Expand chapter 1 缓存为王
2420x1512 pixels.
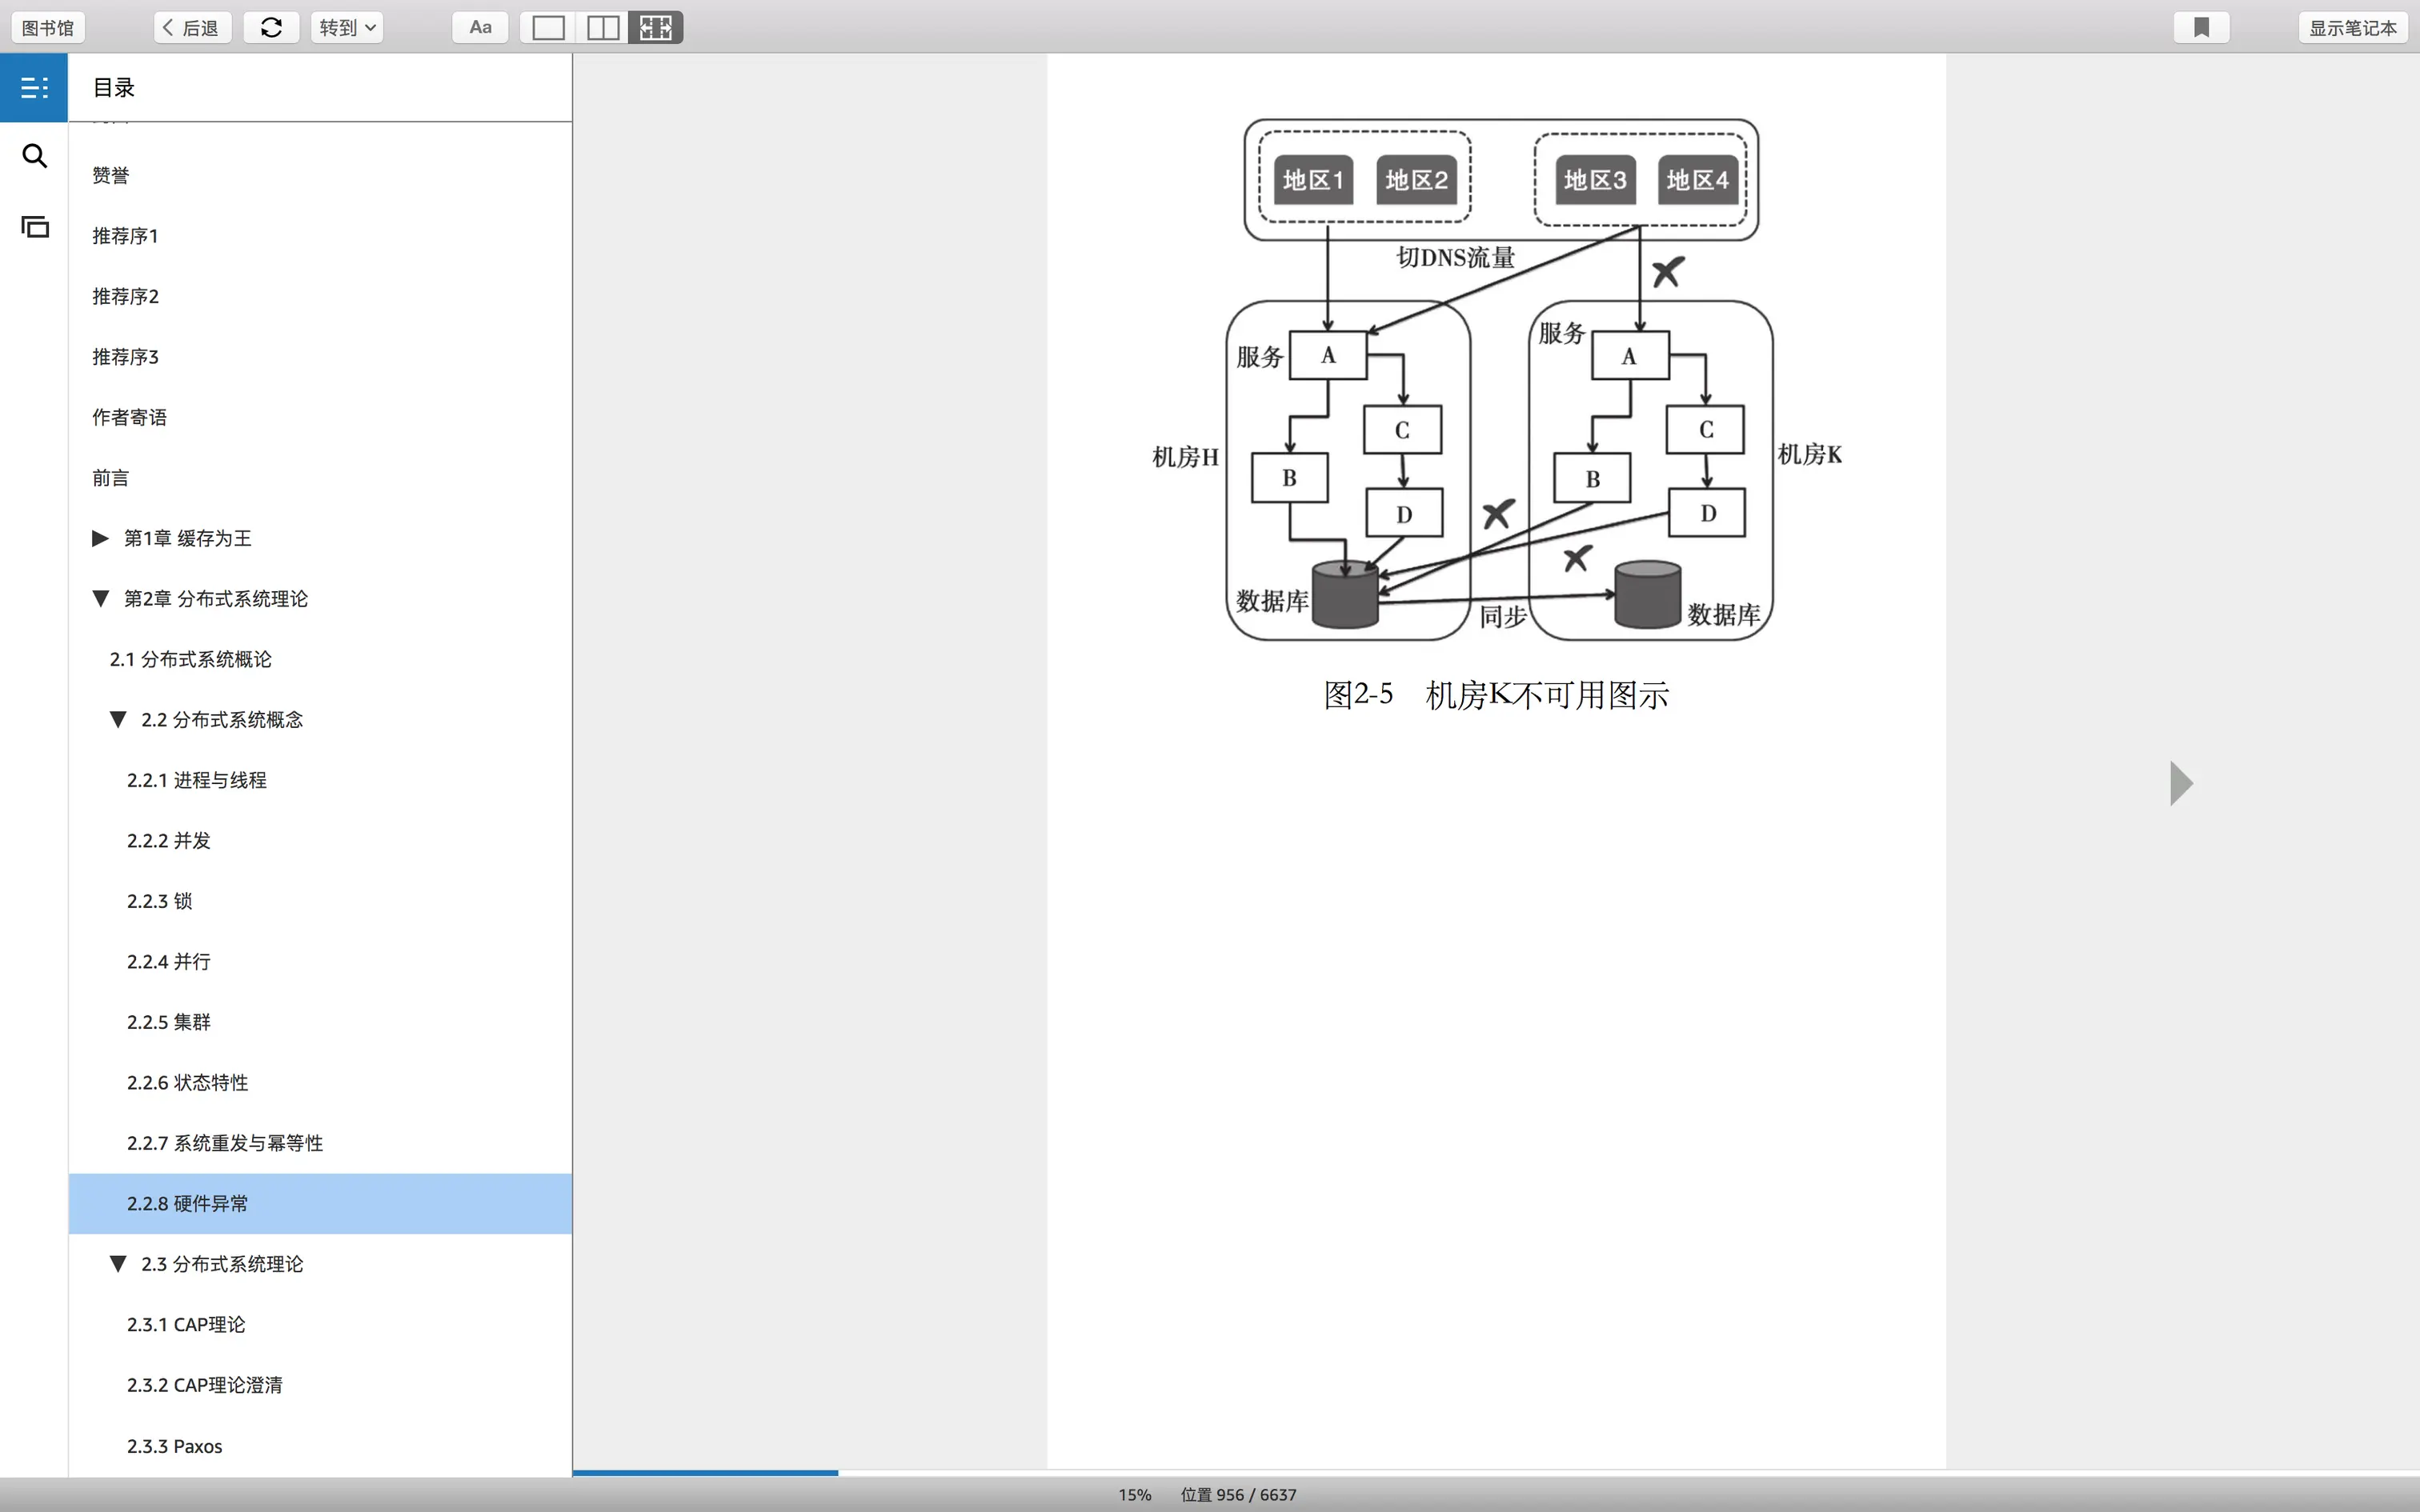100,538
